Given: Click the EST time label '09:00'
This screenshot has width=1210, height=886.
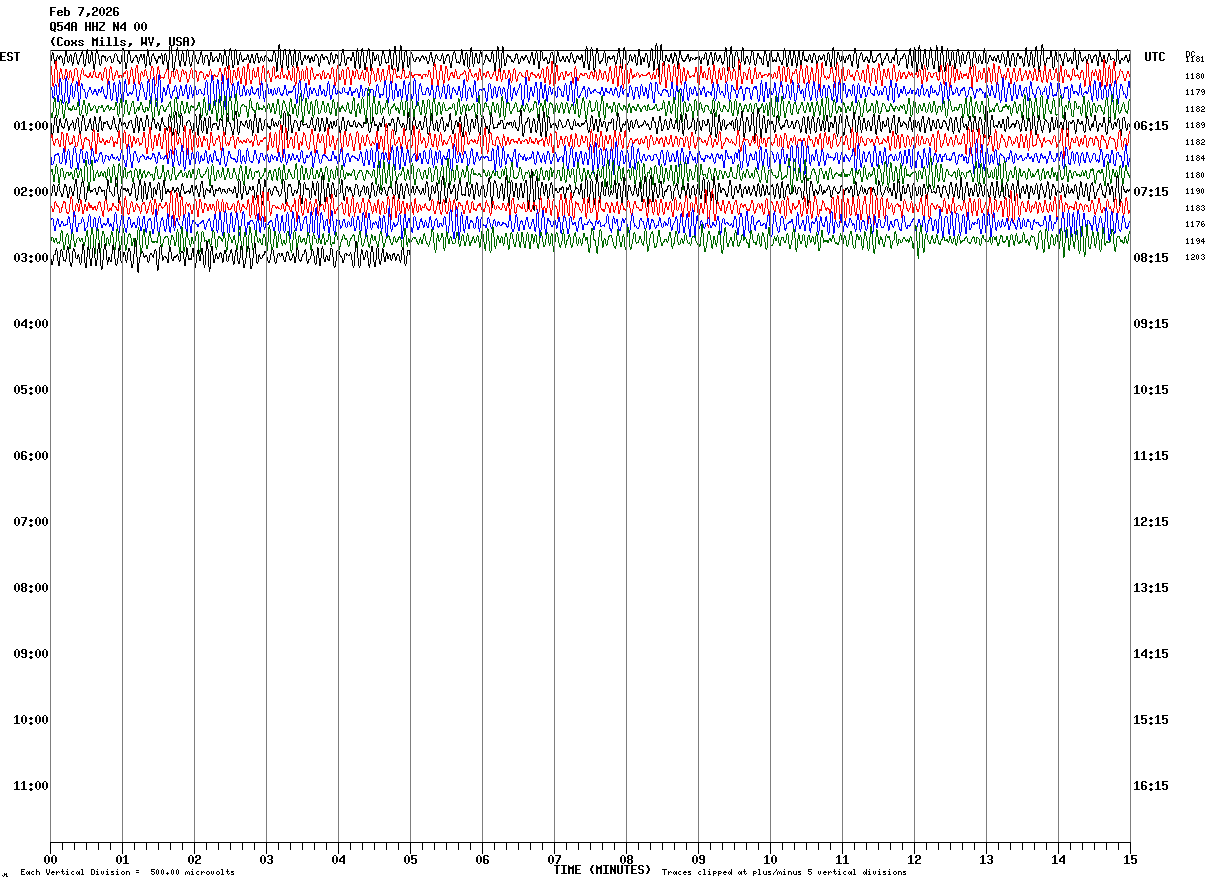Looking at the screenshot, I should pos(31,654).
